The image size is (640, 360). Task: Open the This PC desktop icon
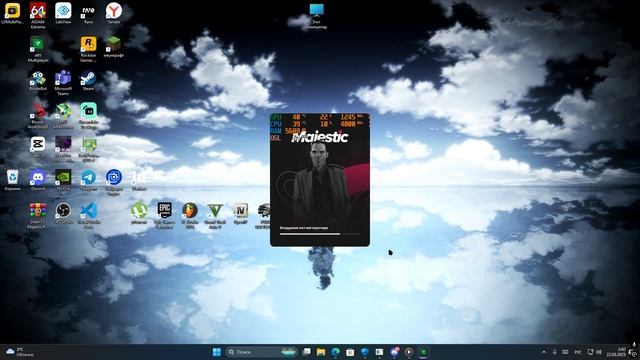coord(316,16)
